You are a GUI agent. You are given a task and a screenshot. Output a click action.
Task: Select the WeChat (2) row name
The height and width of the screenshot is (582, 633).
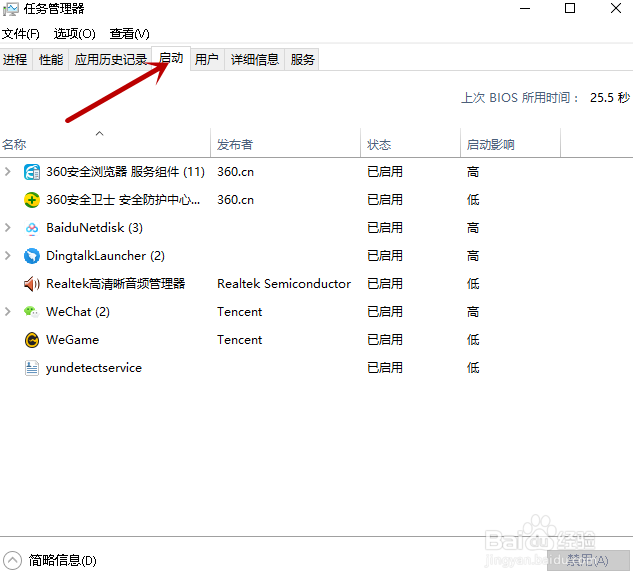pyautogui.click(x=78, y=312)
